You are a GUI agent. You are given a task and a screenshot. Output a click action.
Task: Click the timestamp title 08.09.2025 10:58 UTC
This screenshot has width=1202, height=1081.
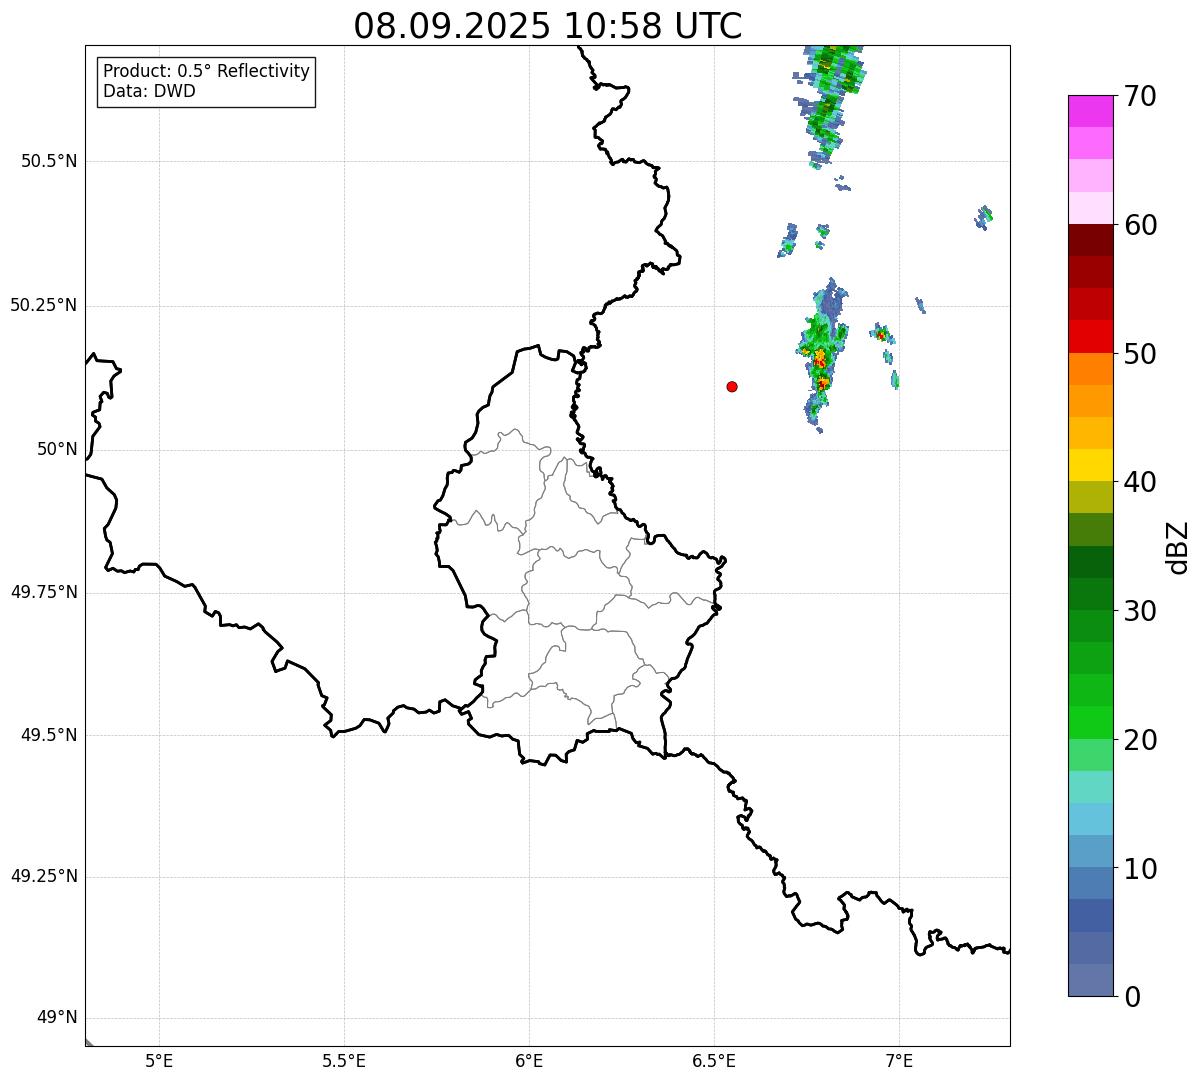548,26
